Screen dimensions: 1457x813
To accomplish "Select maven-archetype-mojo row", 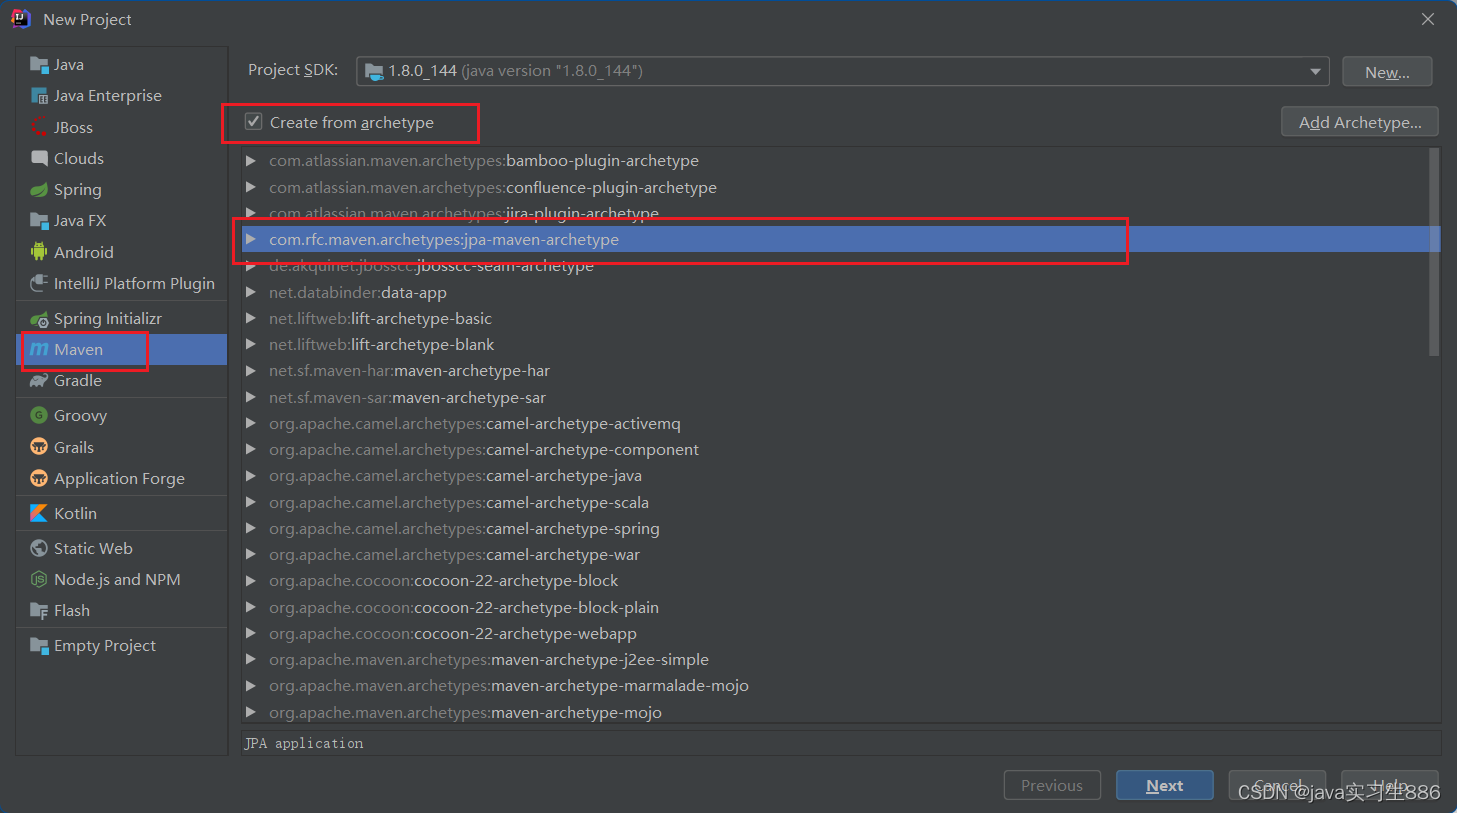I will [835, 712].
